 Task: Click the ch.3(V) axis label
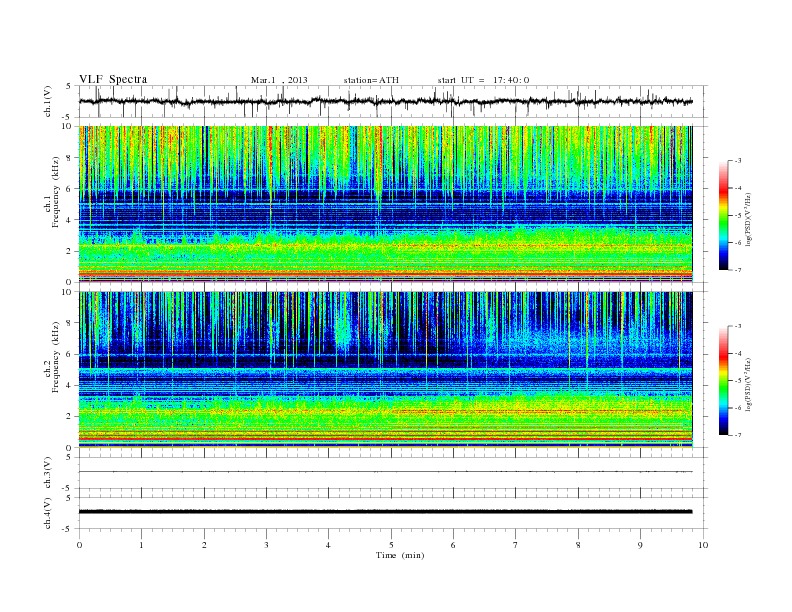[48, 473]
